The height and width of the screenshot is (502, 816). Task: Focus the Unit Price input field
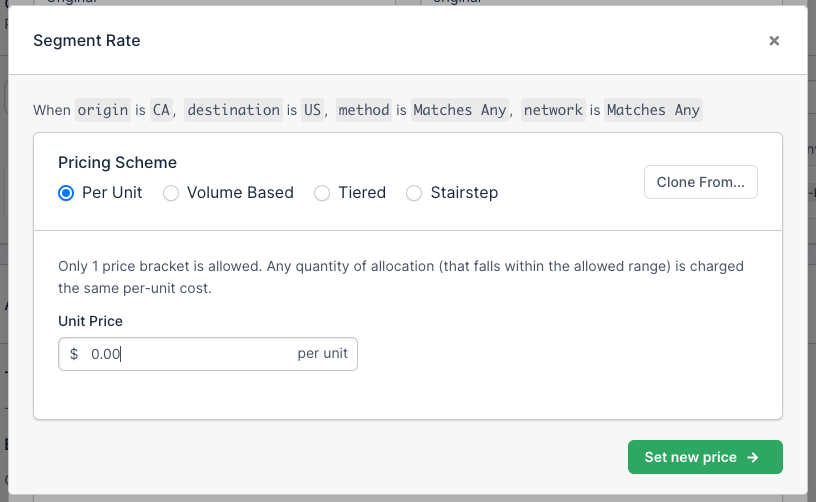tap(190, 354)
